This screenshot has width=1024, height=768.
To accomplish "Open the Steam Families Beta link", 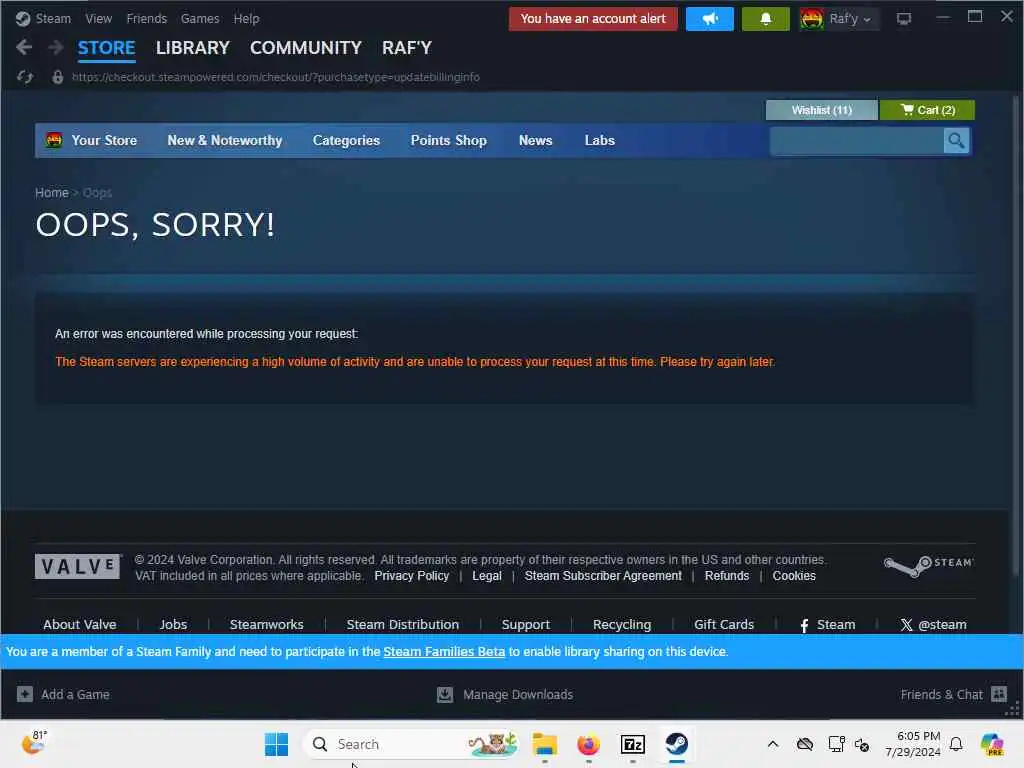I will (444, 652).
